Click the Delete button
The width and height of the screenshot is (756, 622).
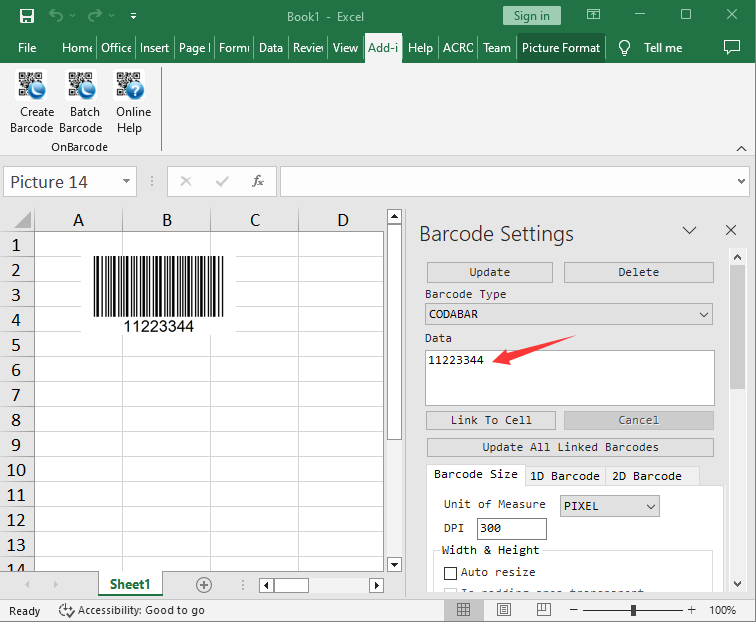[x=638, y=272]
